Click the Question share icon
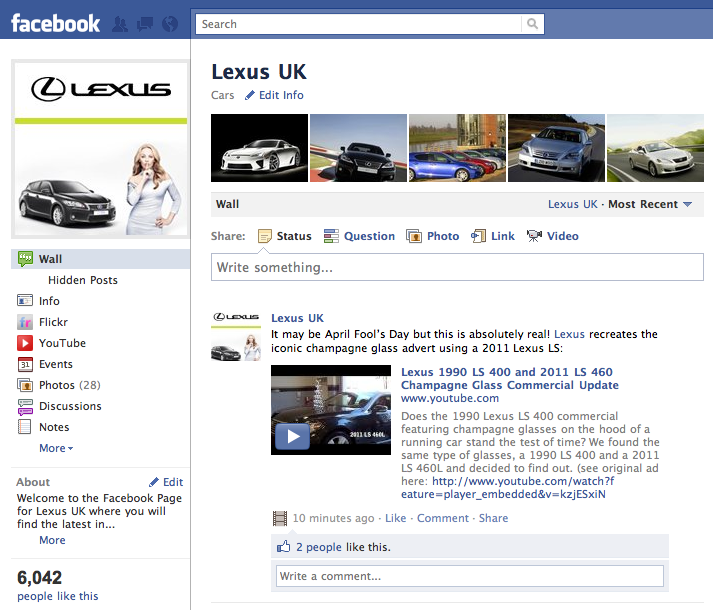Image resolution: width=713 pixels, height=610 pixels. pyautogui.click(x=331, y=236)
